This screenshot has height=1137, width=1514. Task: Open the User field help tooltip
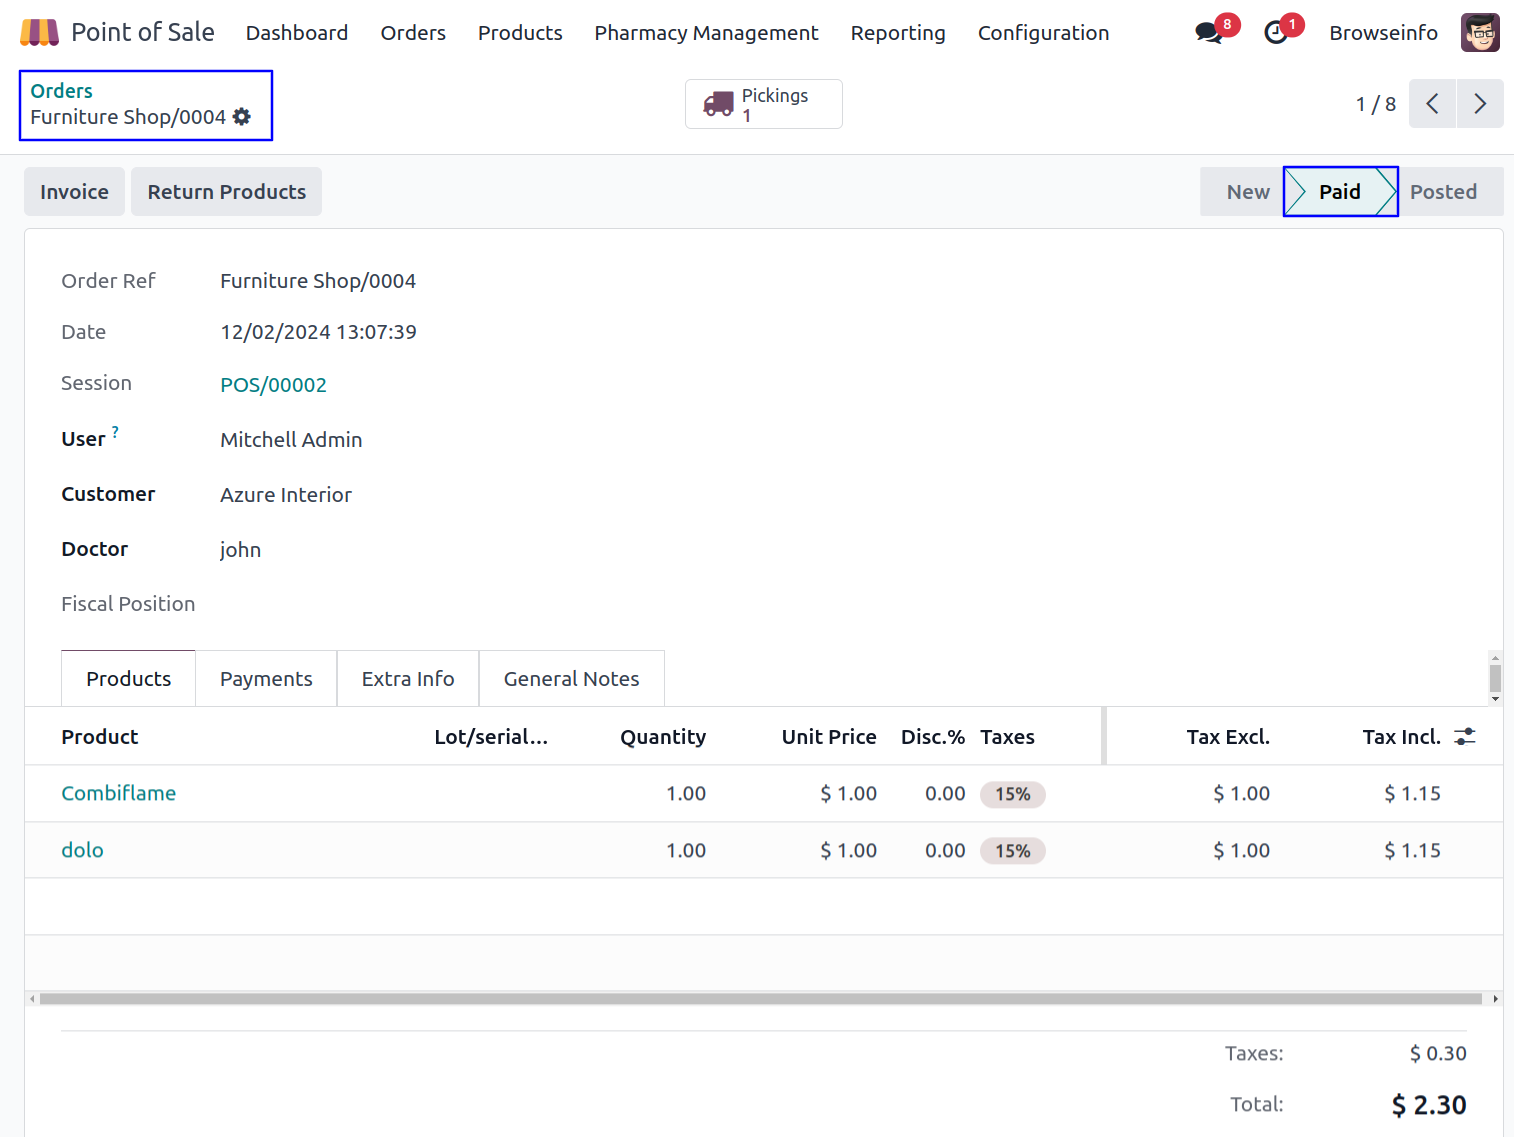point(115,432)
